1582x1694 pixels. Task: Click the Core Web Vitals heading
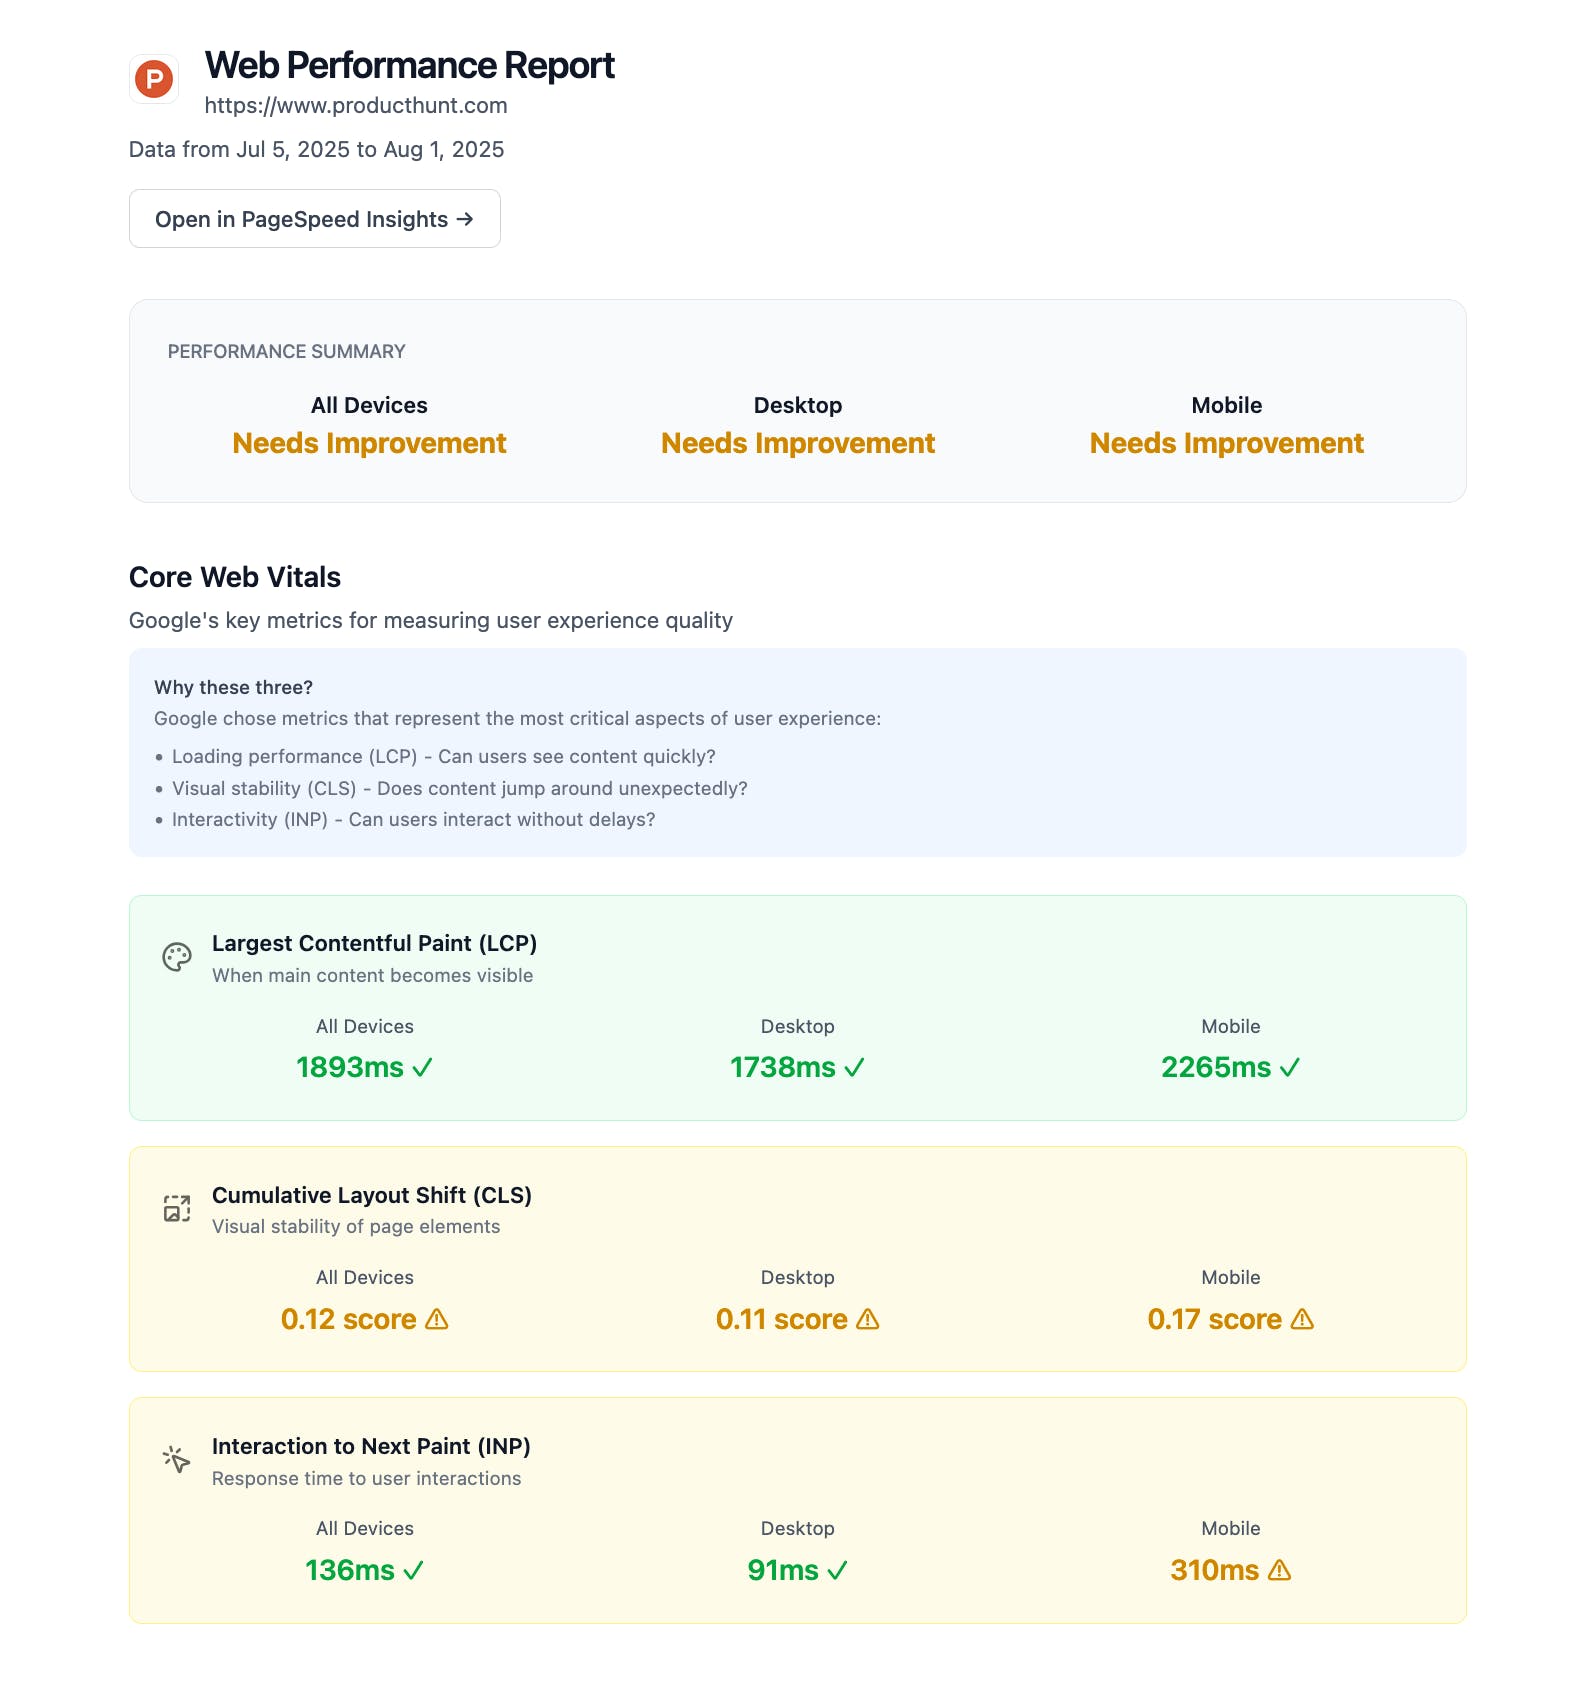click(x=235, y=577)
